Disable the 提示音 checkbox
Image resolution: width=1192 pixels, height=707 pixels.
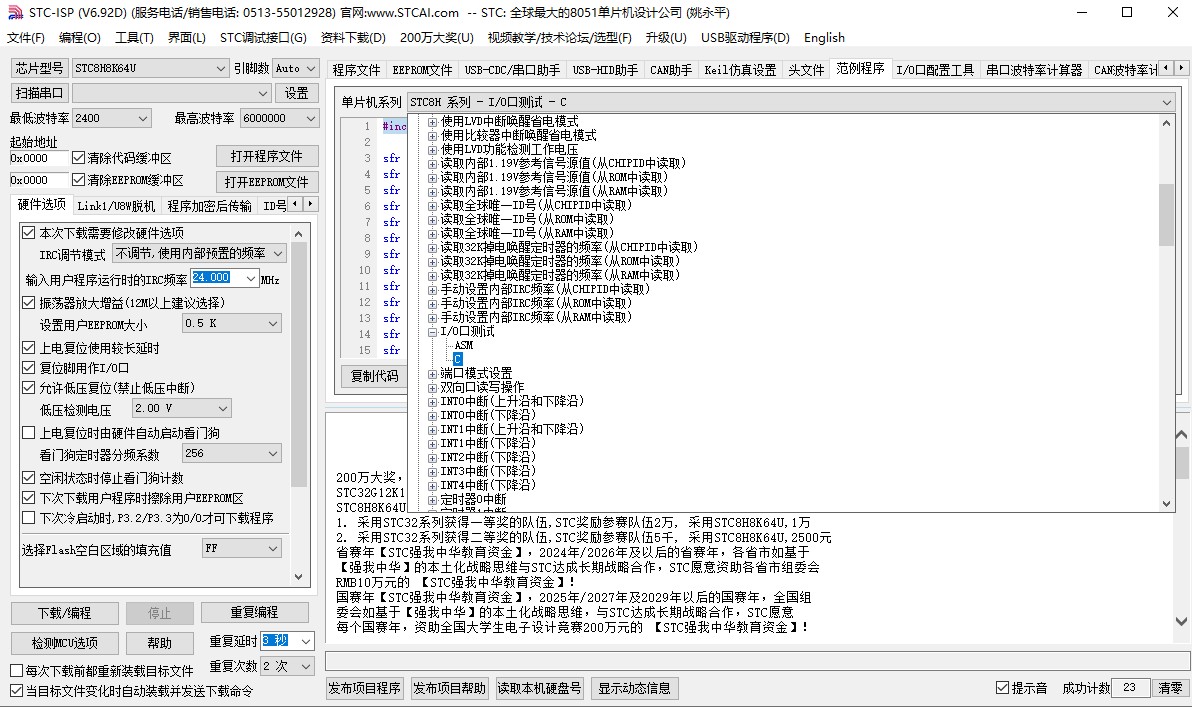pyautogui.click(x=1003, y=688)
